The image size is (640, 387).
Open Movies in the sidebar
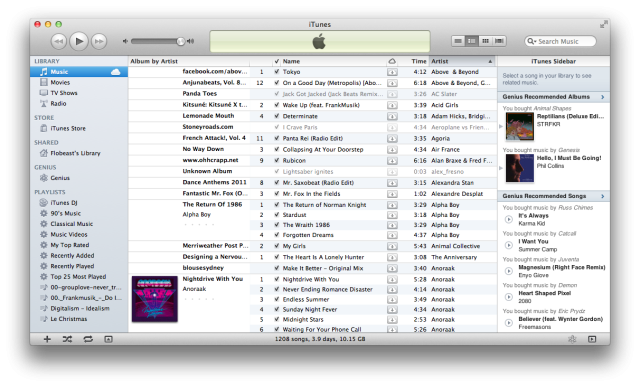60,82
